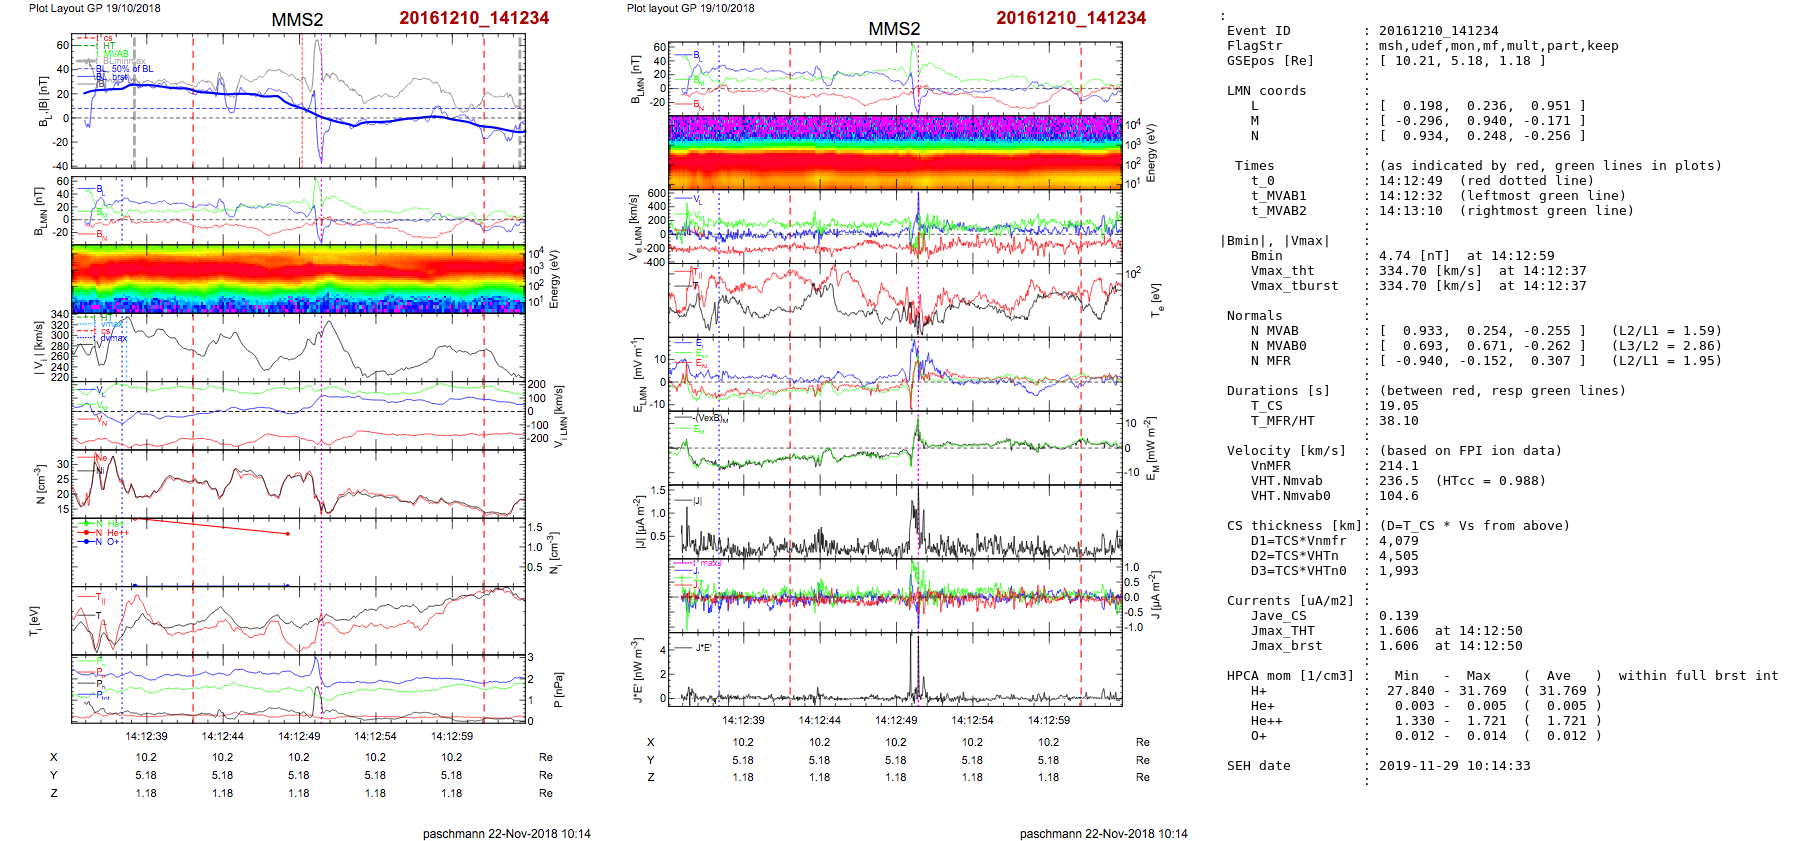Click the MMS2 title above right plot
Image resolution: width=1804 pixels, height=841 pixels.
[893, 29]
